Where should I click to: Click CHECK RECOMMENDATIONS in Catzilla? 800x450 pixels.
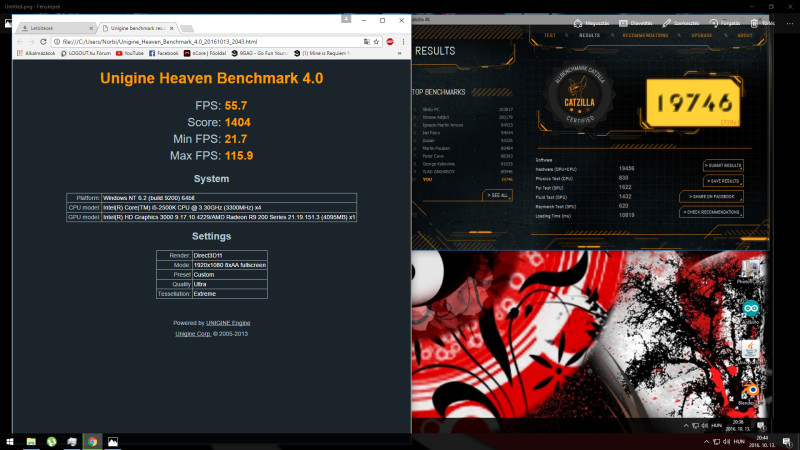[711, 212]
